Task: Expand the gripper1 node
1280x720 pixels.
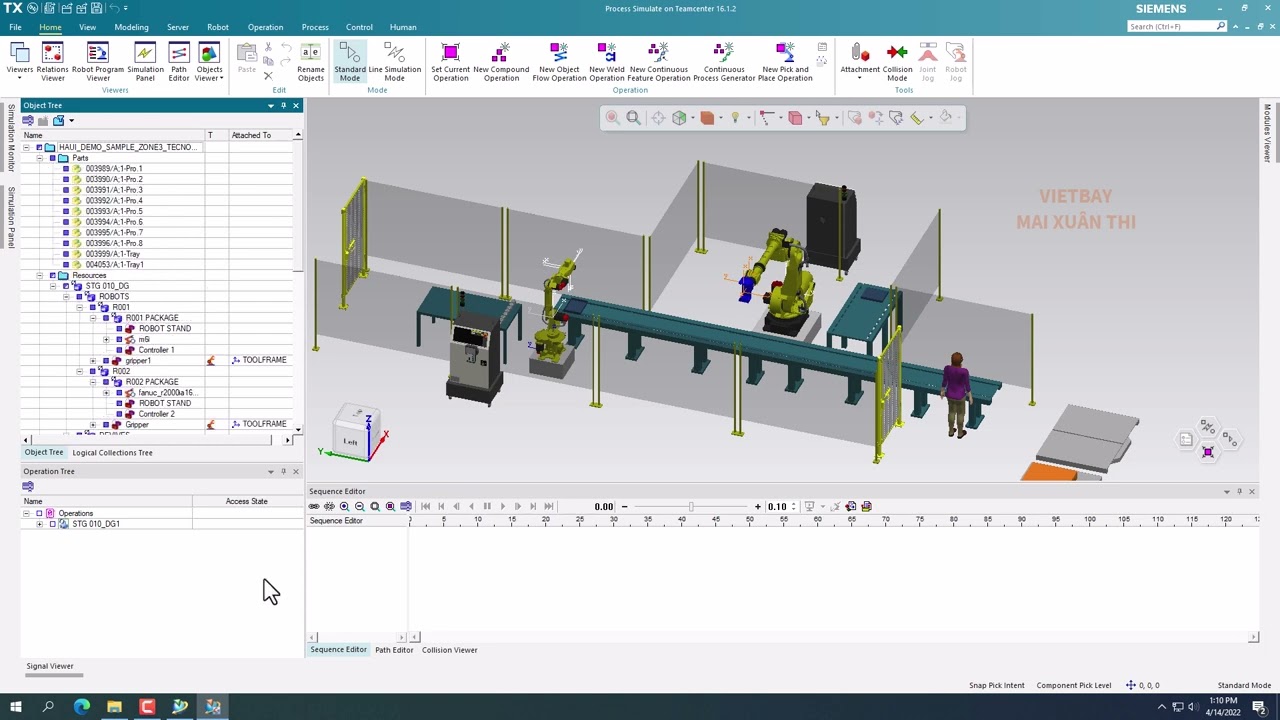Action: [93, 361]
